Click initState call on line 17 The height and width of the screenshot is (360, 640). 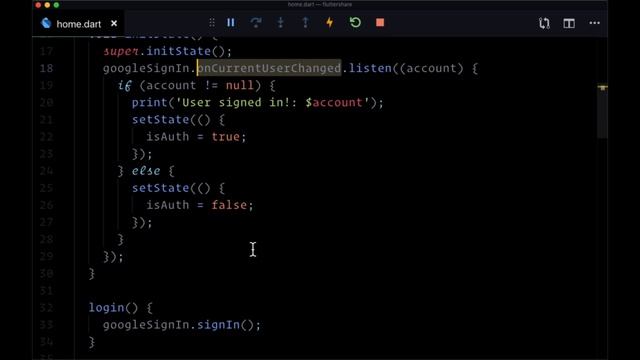click(x=178, y=51)
